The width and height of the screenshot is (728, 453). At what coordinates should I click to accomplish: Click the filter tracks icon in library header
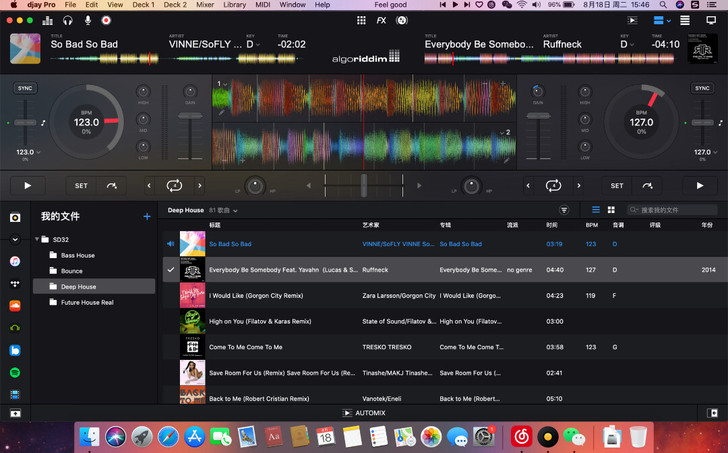564,210
